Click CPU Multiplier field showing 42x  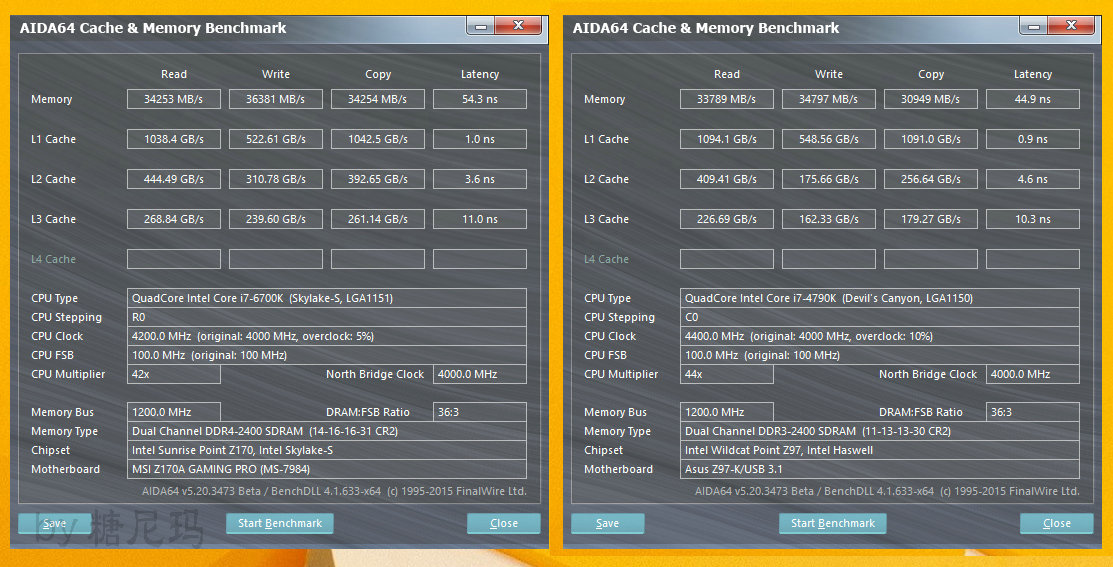pos(174,374)
